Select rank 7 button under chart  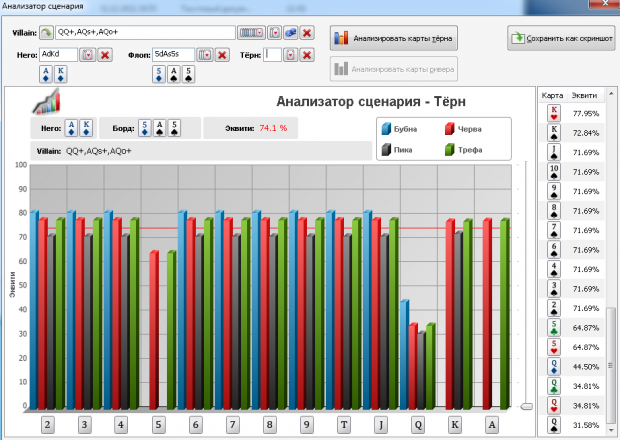pos(232,425)
